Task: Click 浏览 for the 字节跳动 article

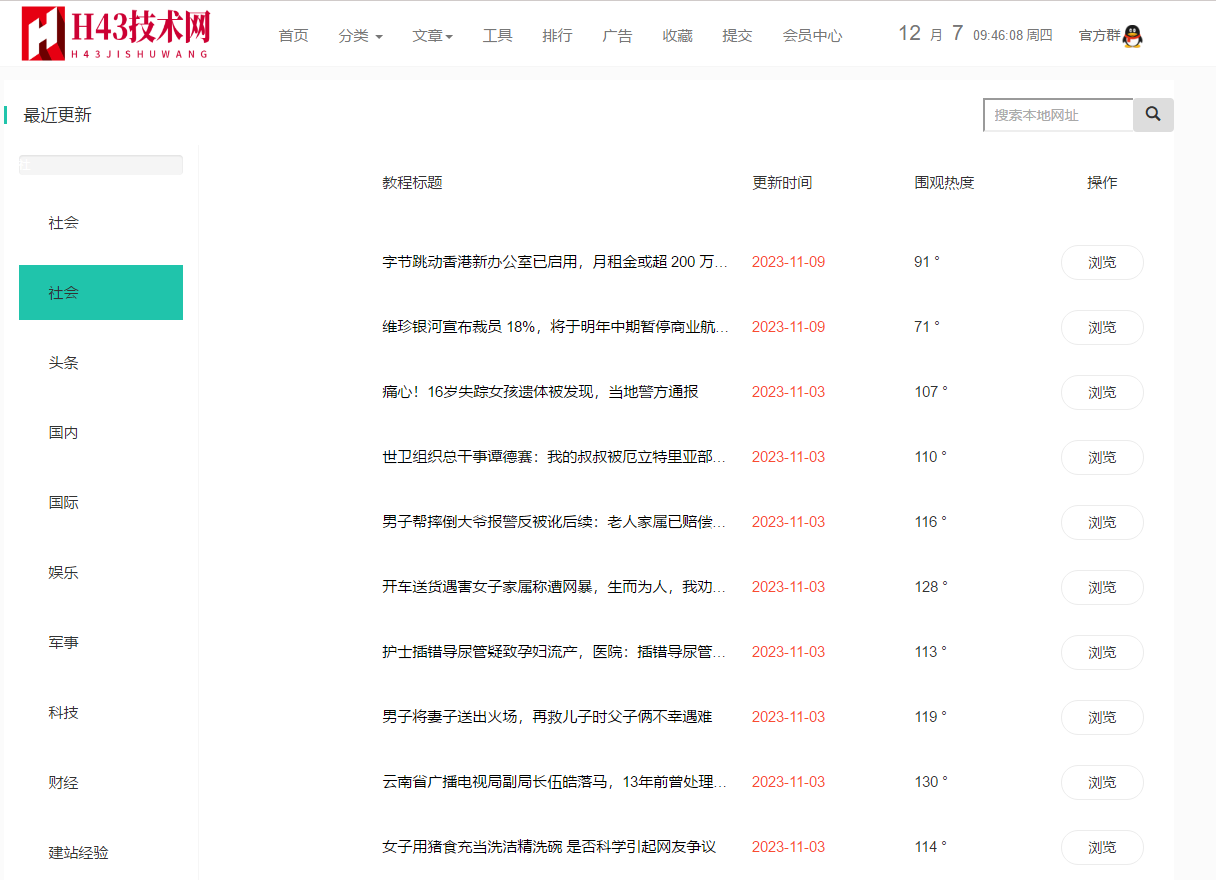Action: pos(1101,263)
